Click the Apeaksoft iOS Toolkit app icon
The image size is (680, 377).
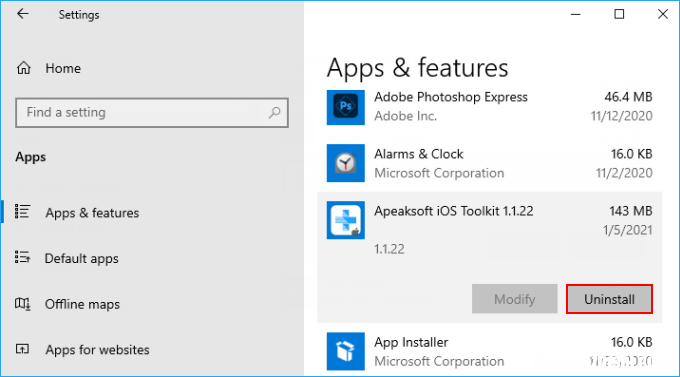coord(346,220)
